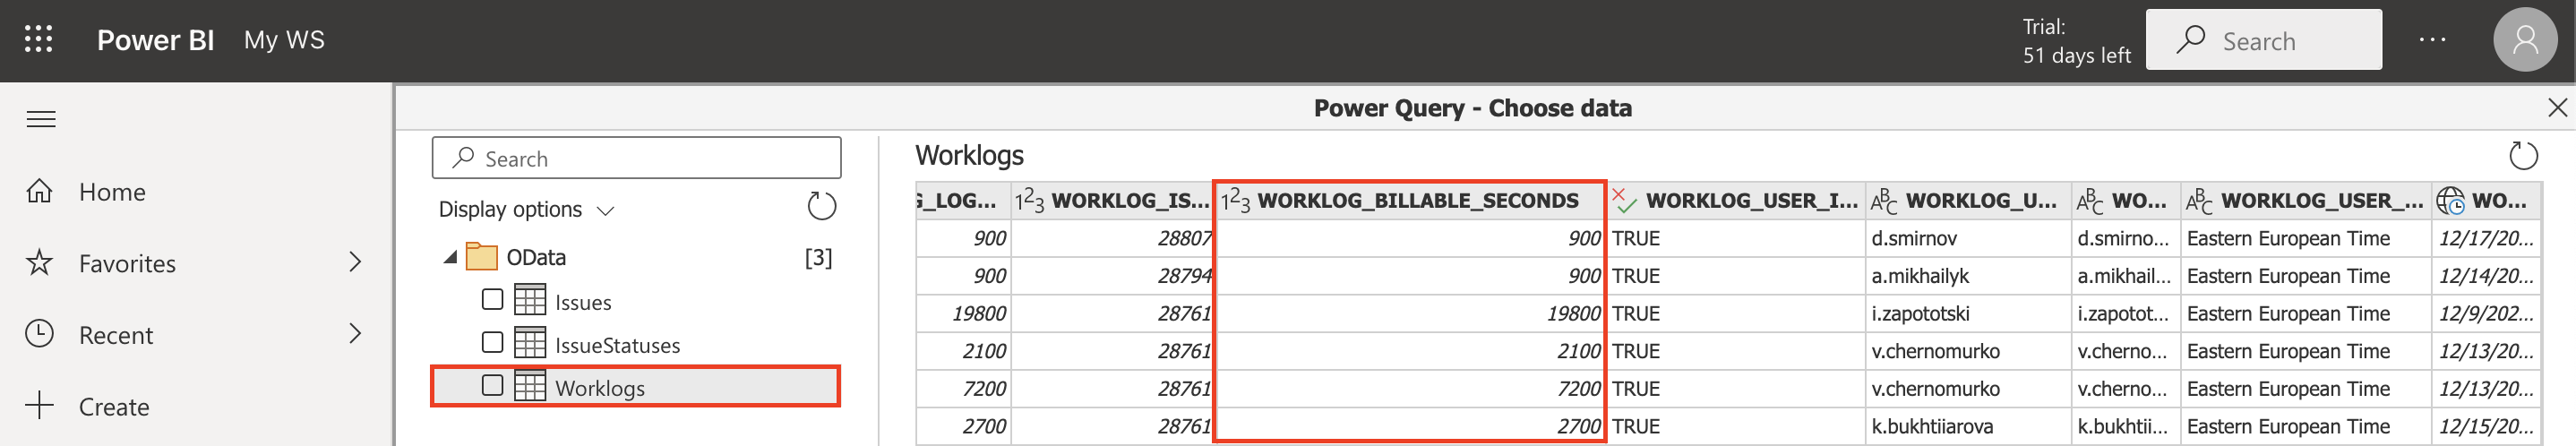
Task: Open the more options ellipsis menu
Action: coord(2432,40)
